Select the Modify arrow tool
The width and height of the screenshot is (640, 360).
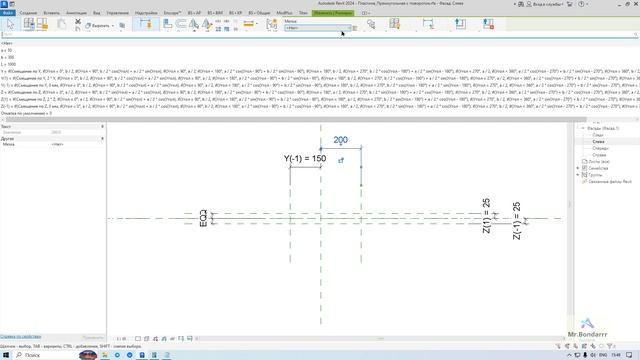click(10, 24)
